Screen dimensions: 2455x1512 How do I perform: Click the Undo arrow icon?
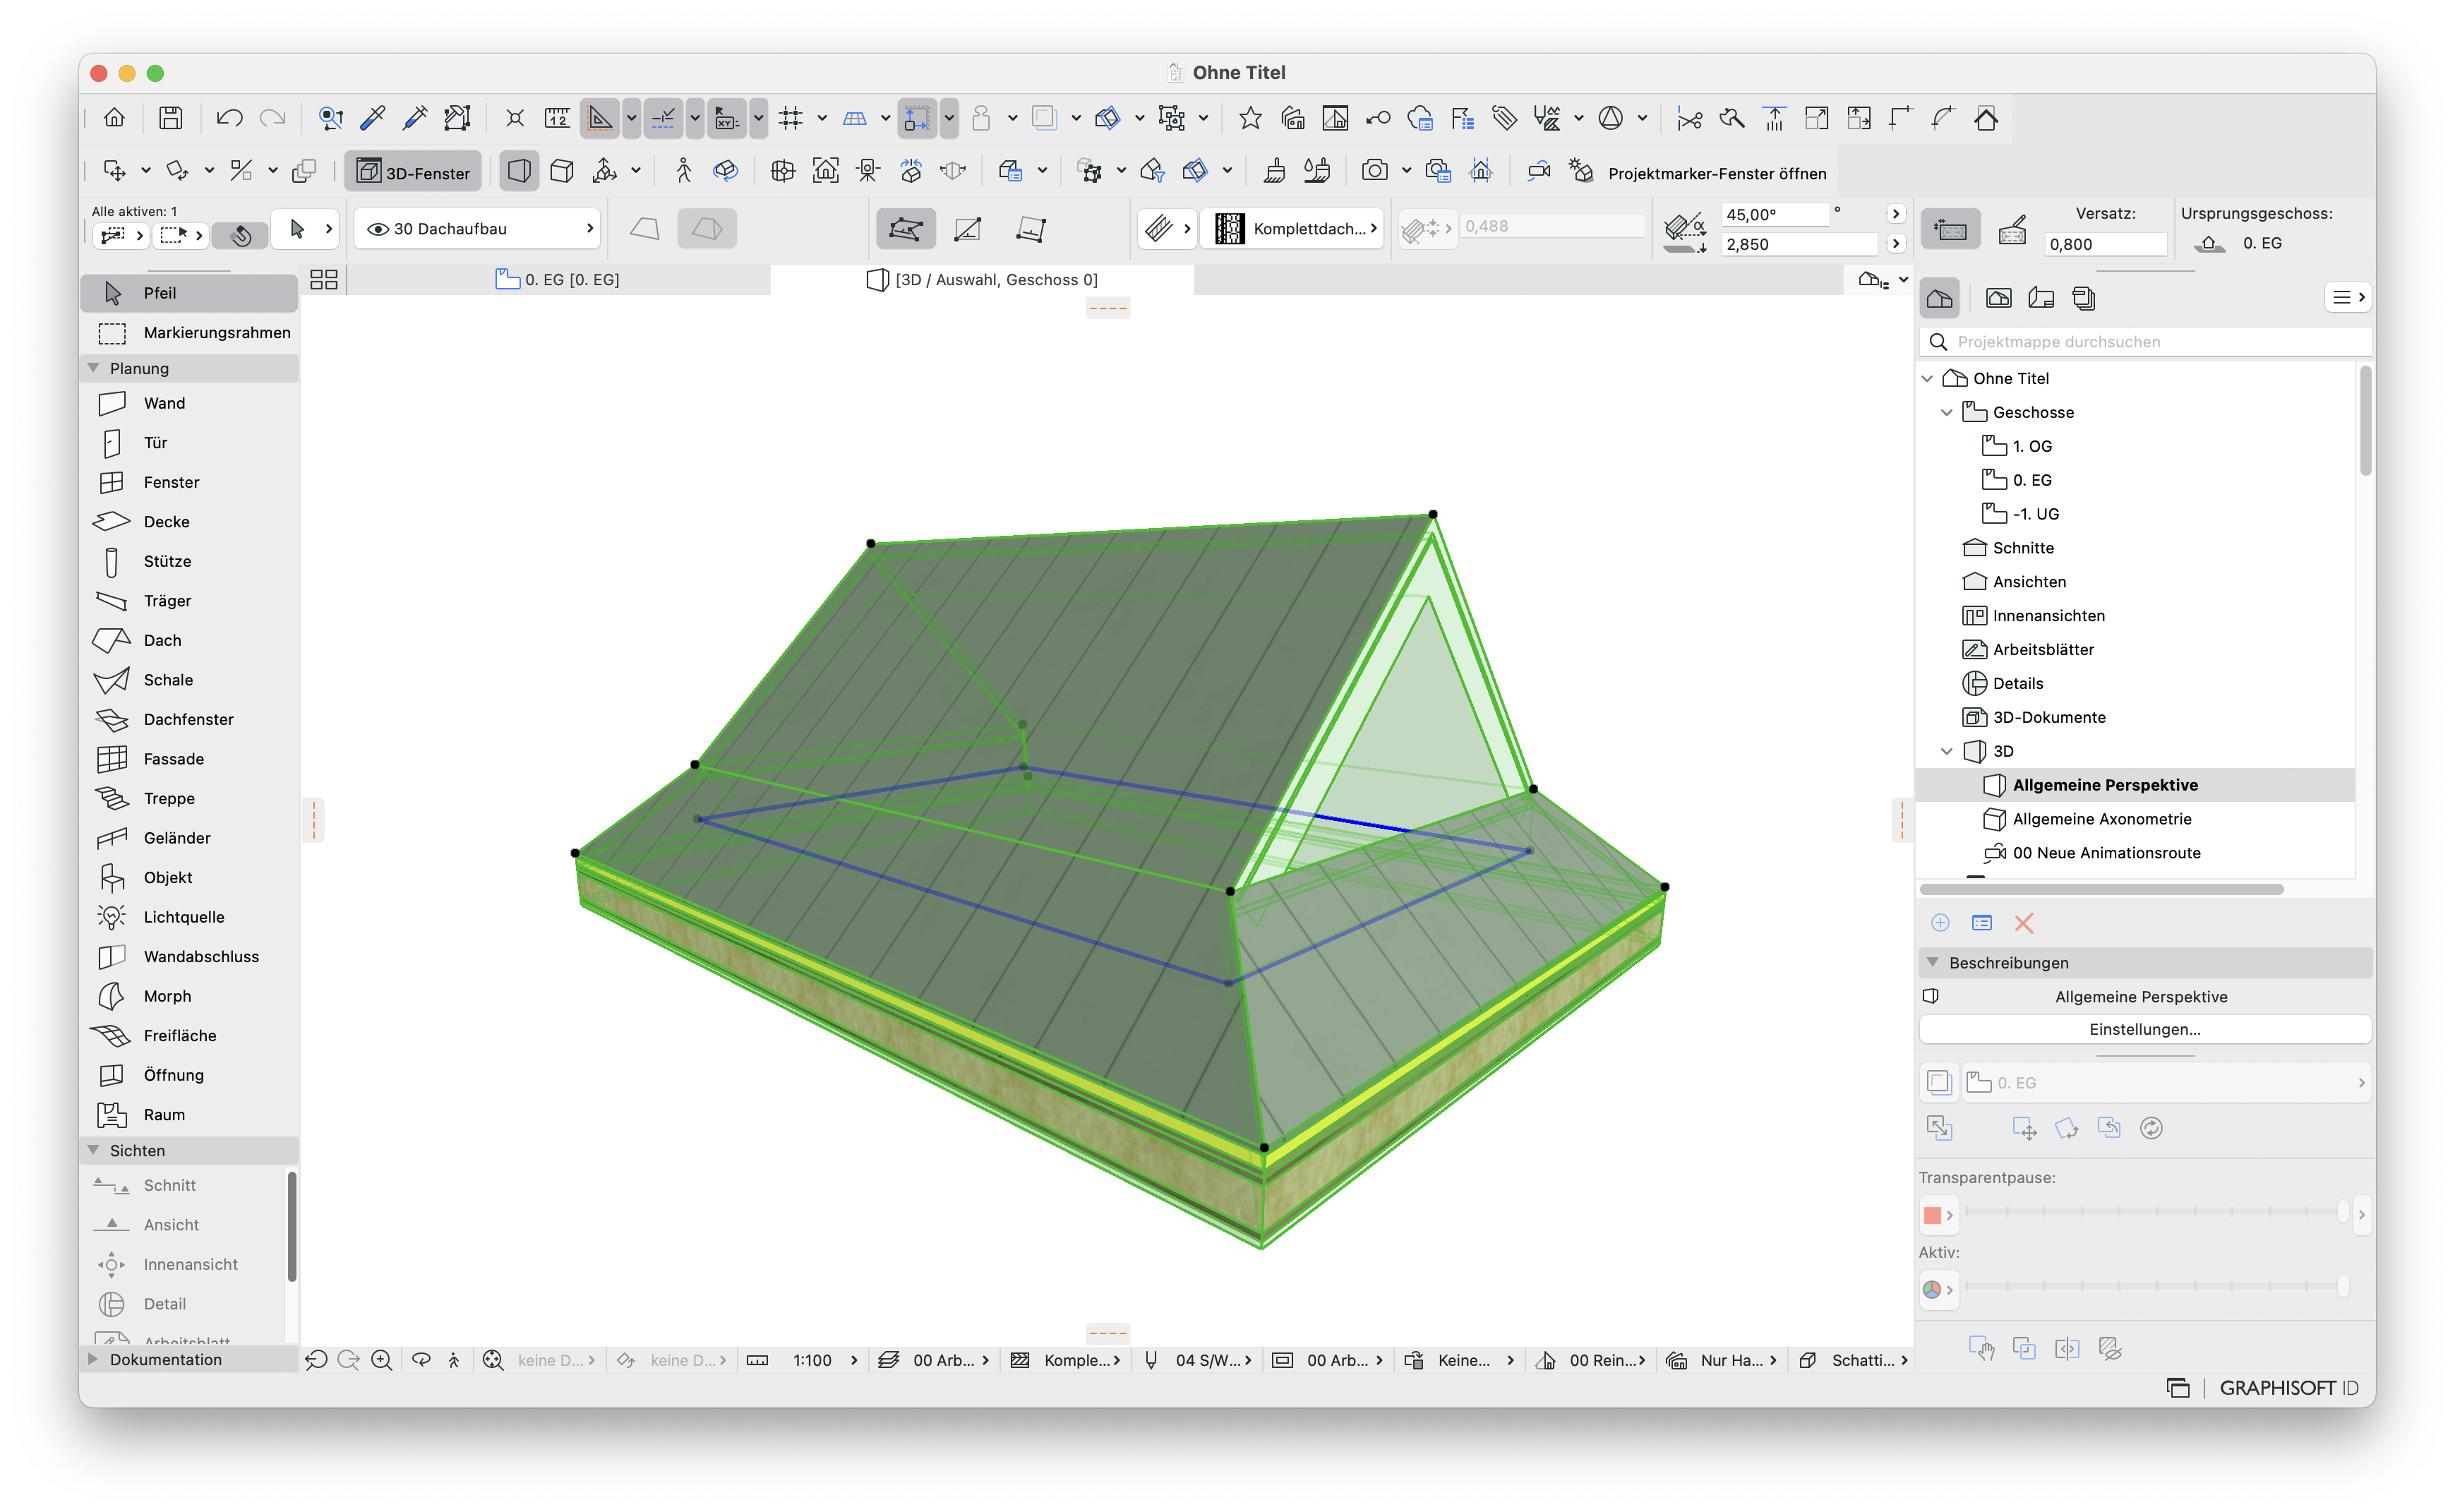(x=229, y=118)
